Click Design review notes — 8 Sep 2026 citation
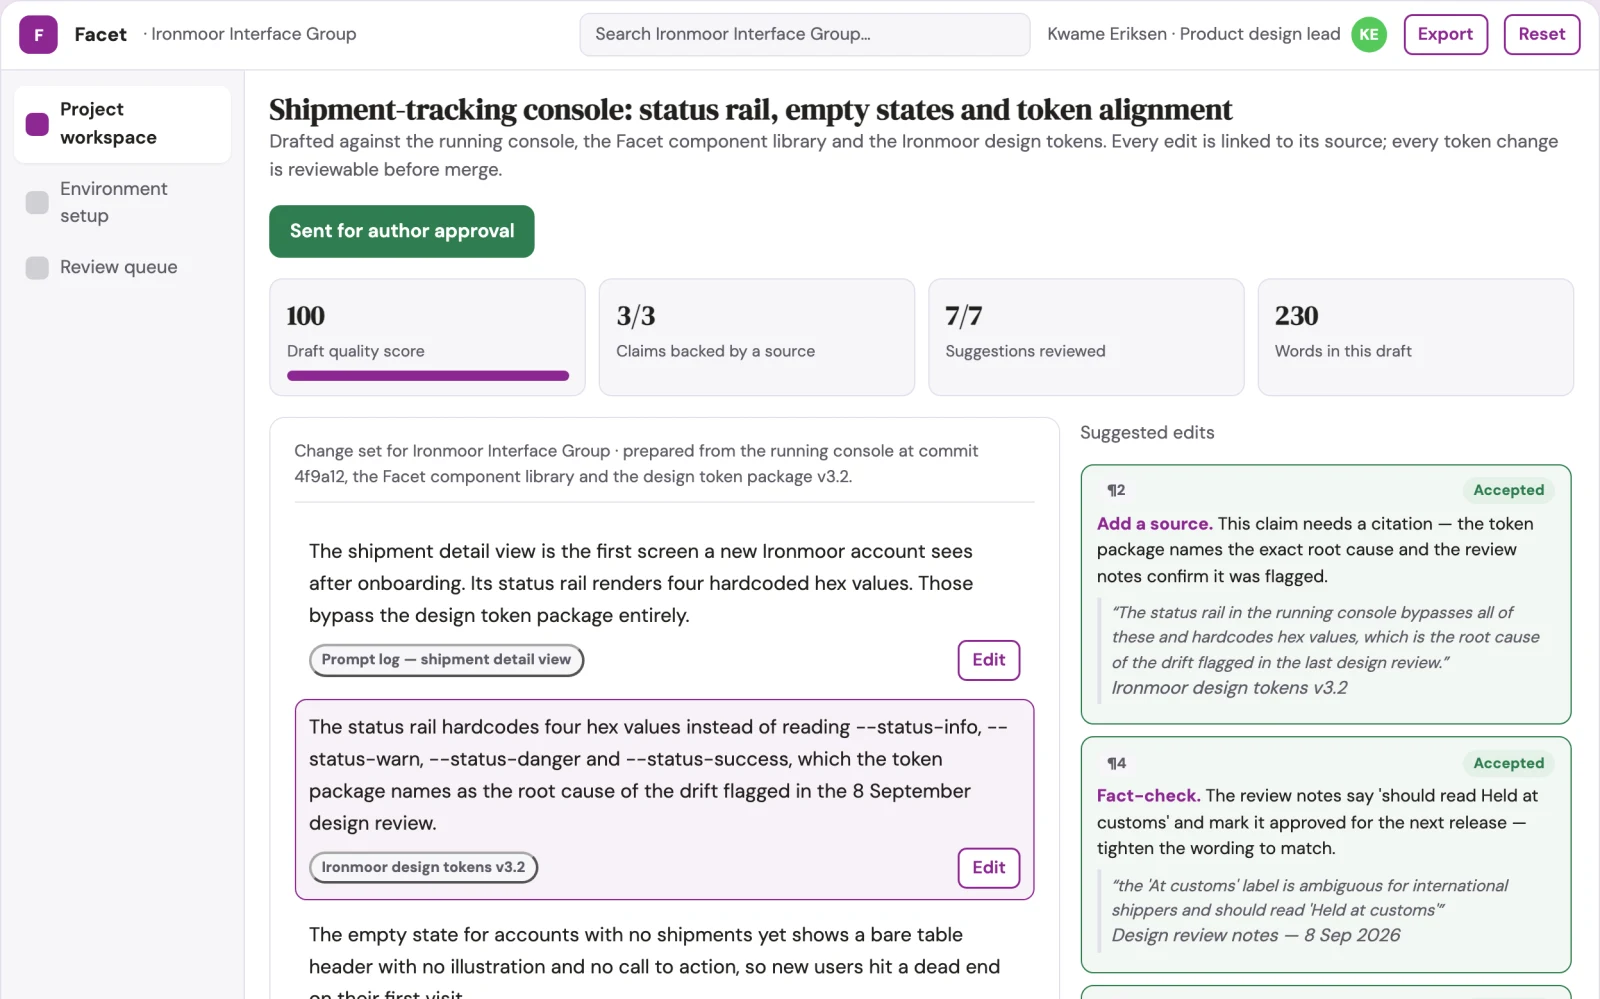Viewport: 1600px width, 999px height. (x=1256, y=935)
